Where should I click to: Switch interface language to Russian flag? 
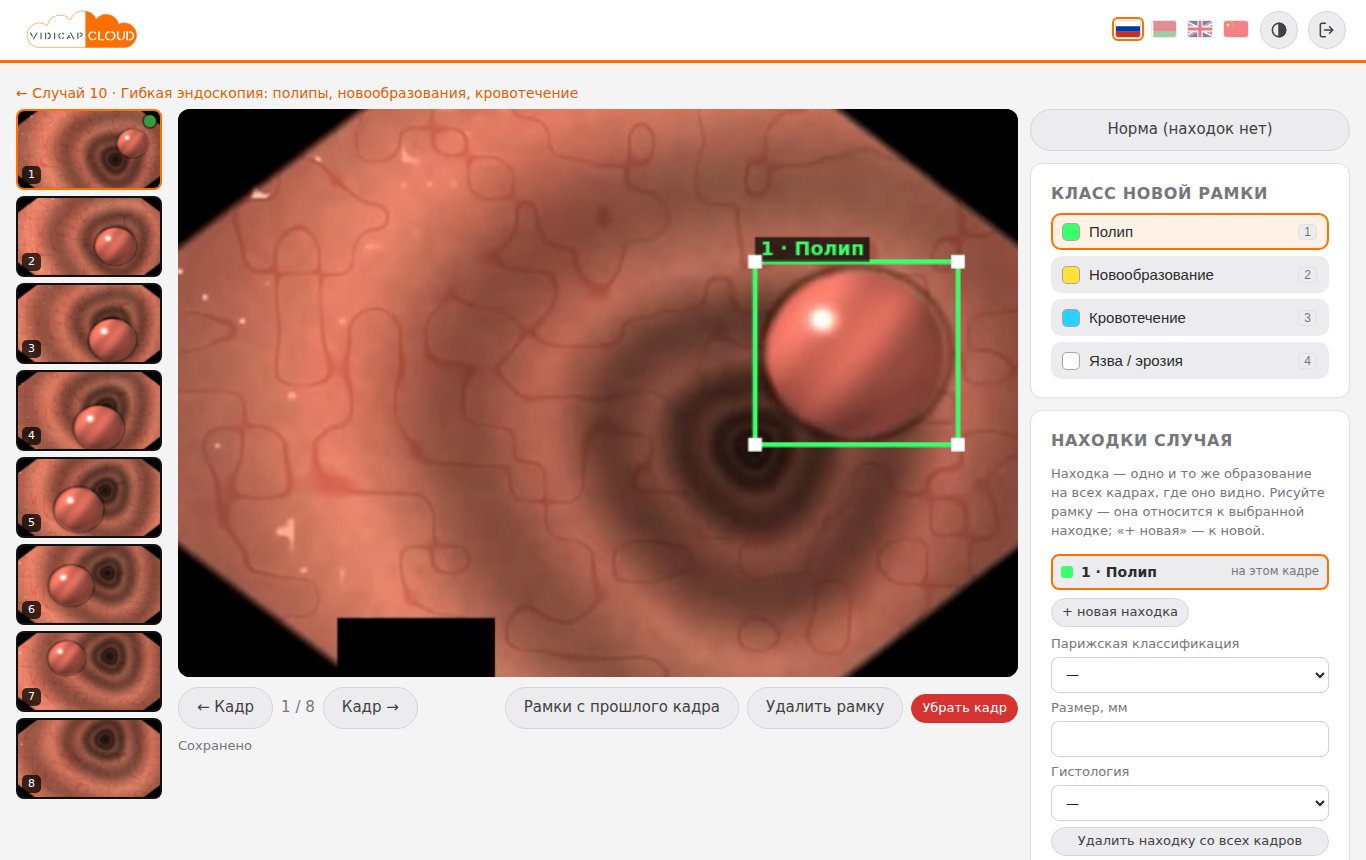click(1128, 29)
